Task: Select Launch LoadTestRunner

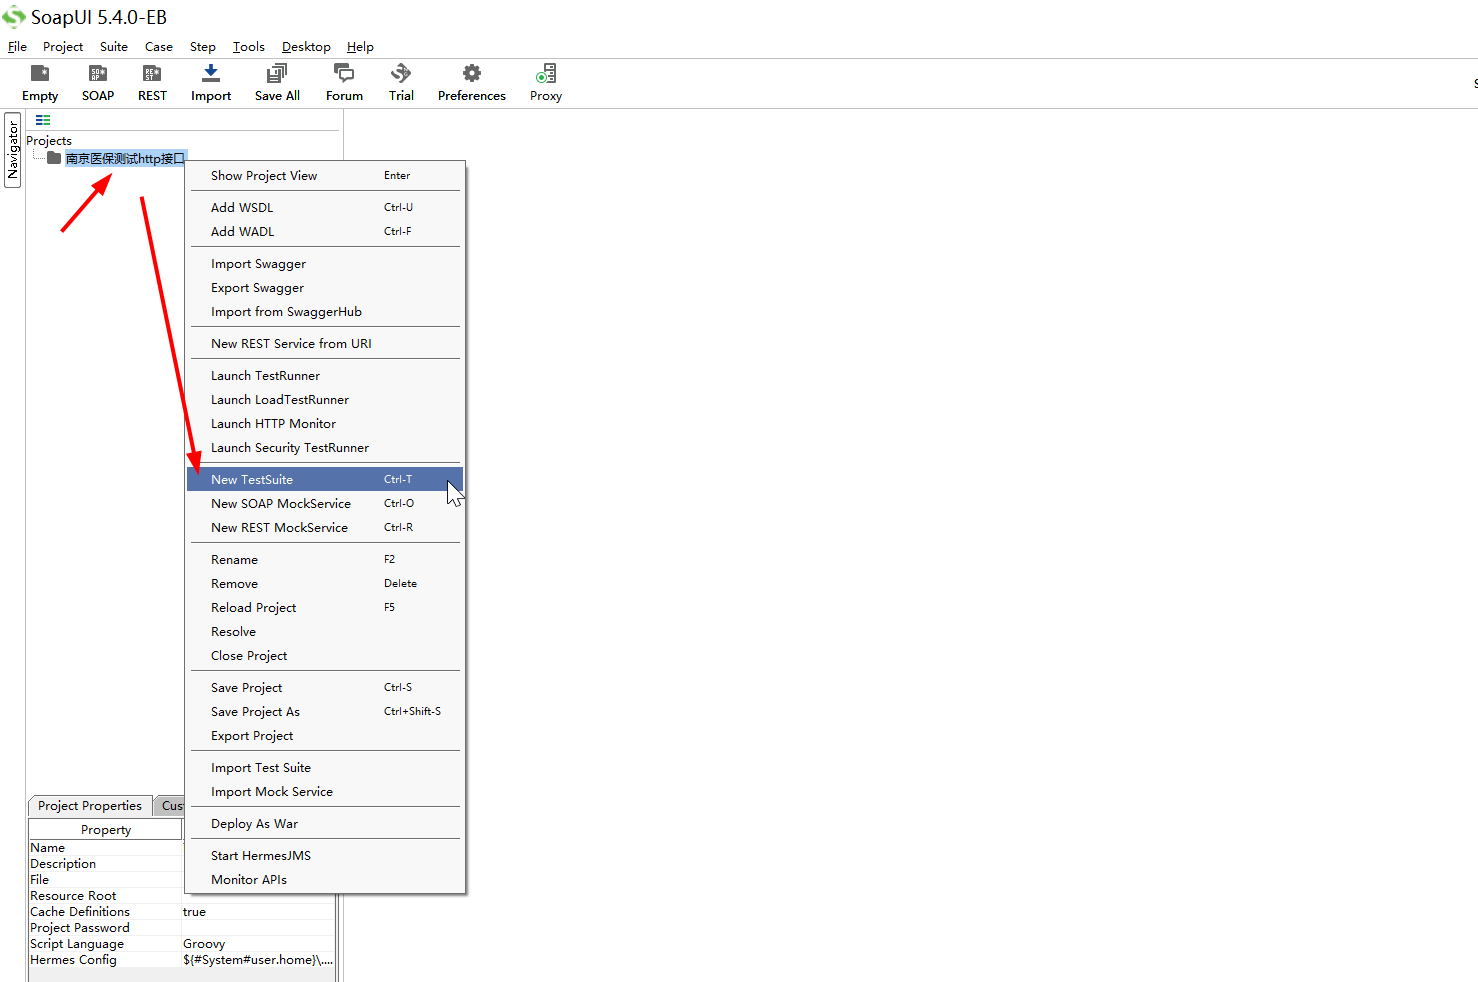Action: pyautogui.click(x=325, y=399)
